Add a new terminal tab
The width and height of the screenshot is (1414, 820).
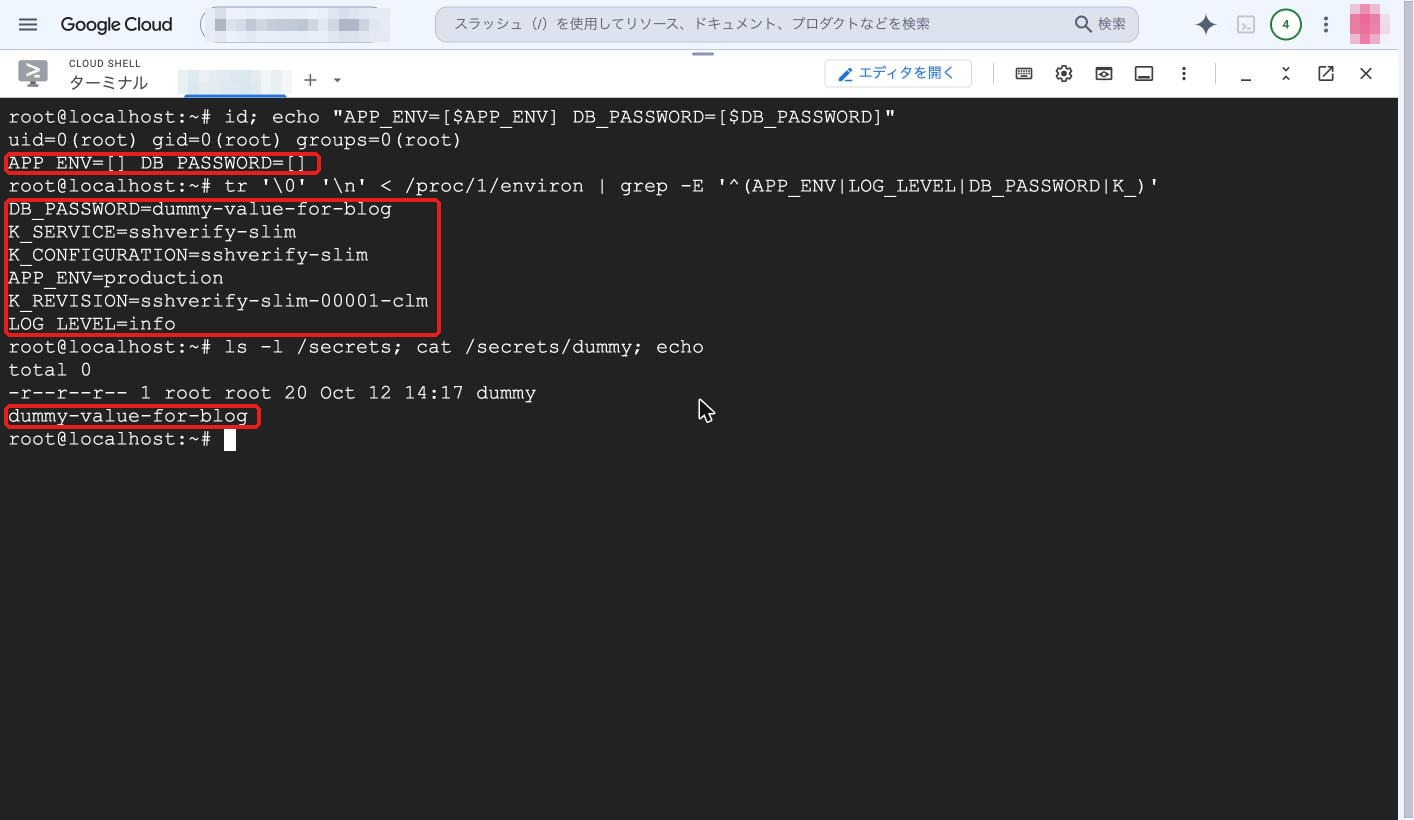(310, 80)
